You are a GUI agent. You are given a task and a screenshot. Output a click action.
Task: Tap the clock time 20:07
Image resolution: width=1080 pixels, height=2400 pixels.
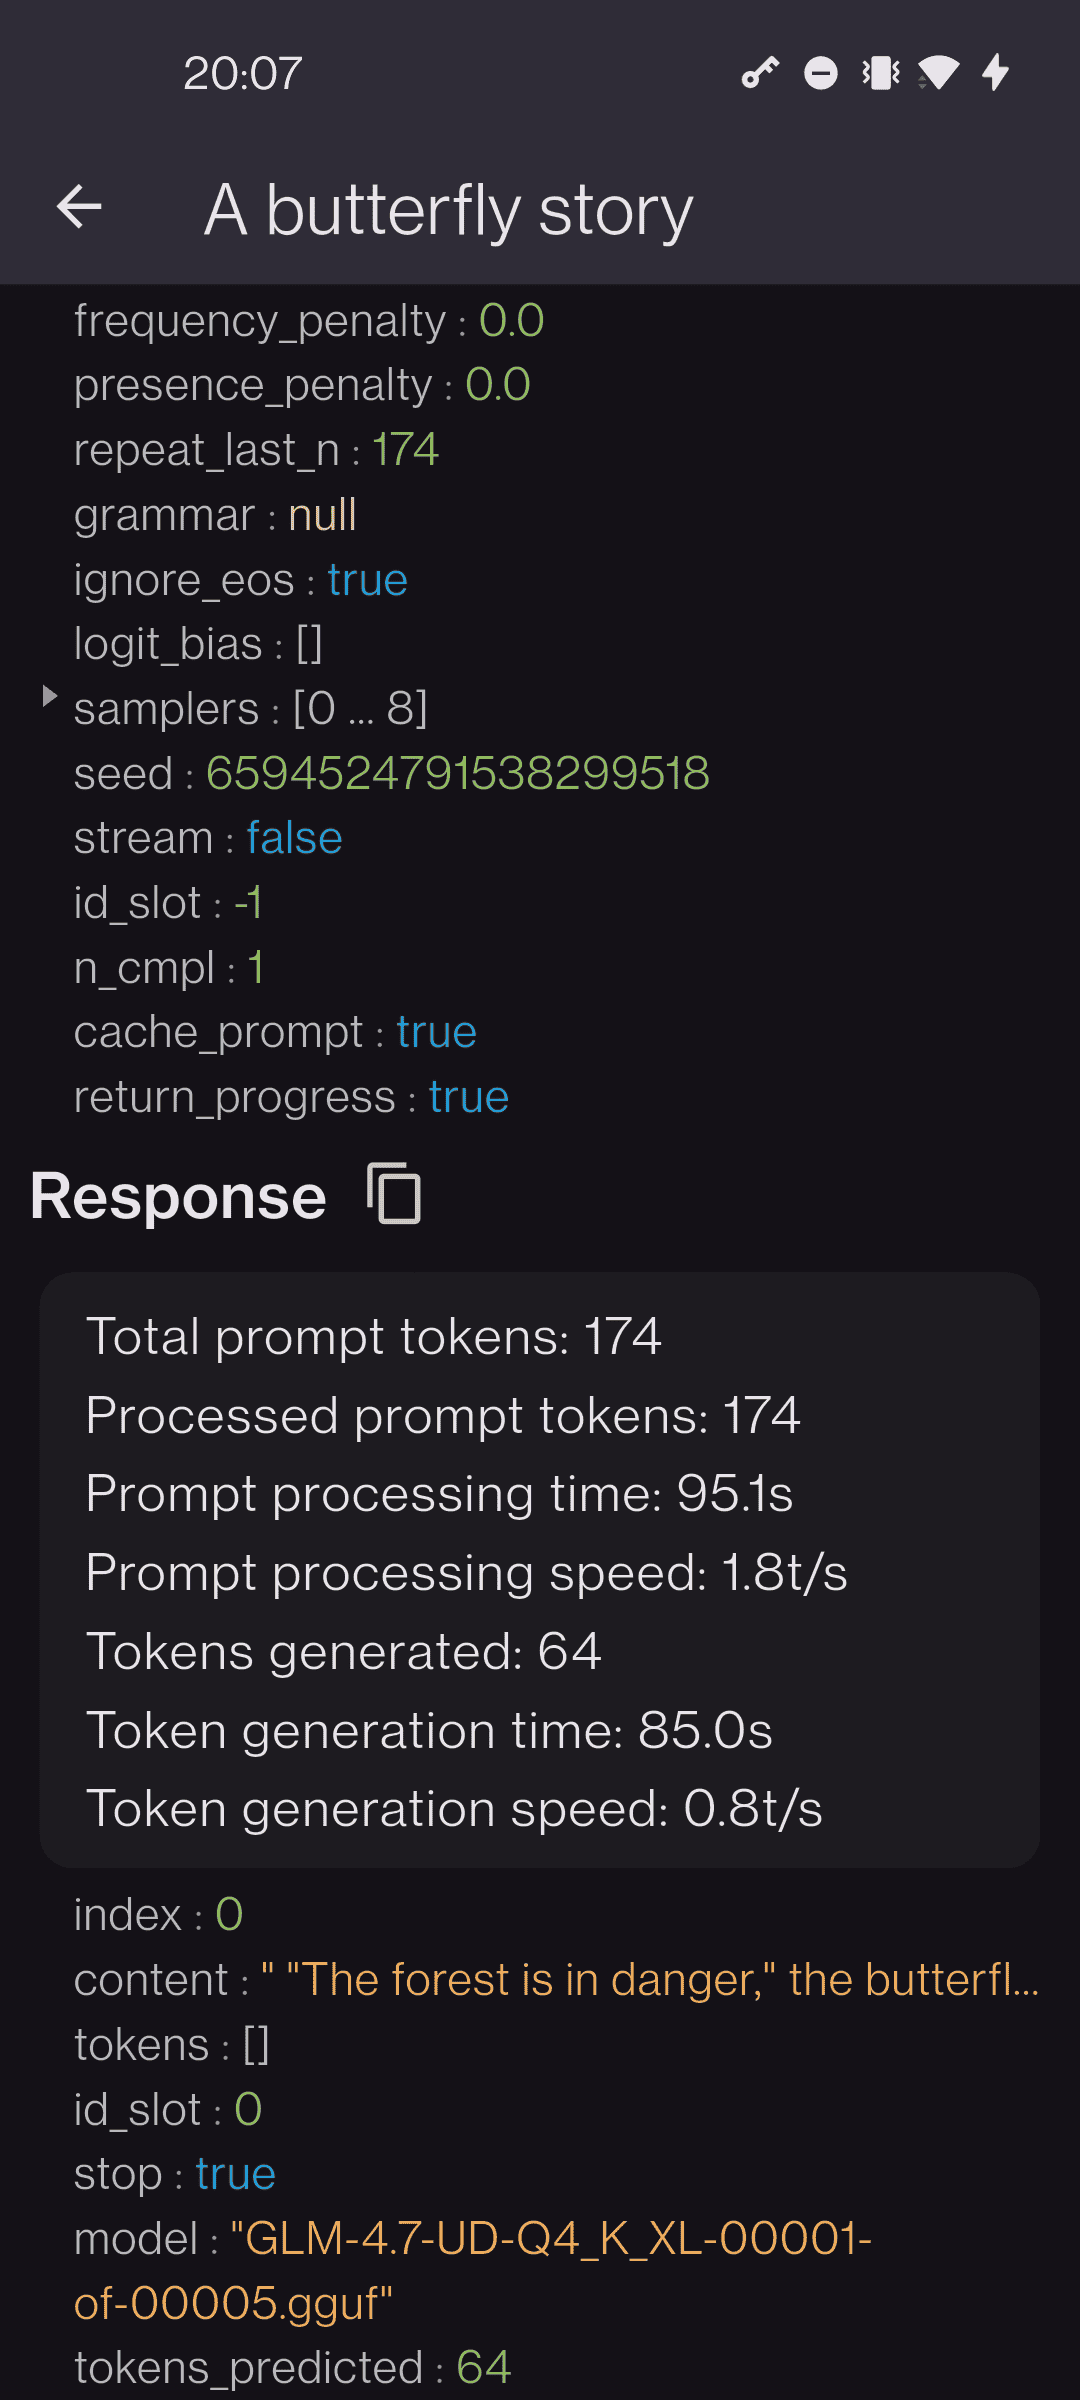pyautogui.click(x=242, y=73)
